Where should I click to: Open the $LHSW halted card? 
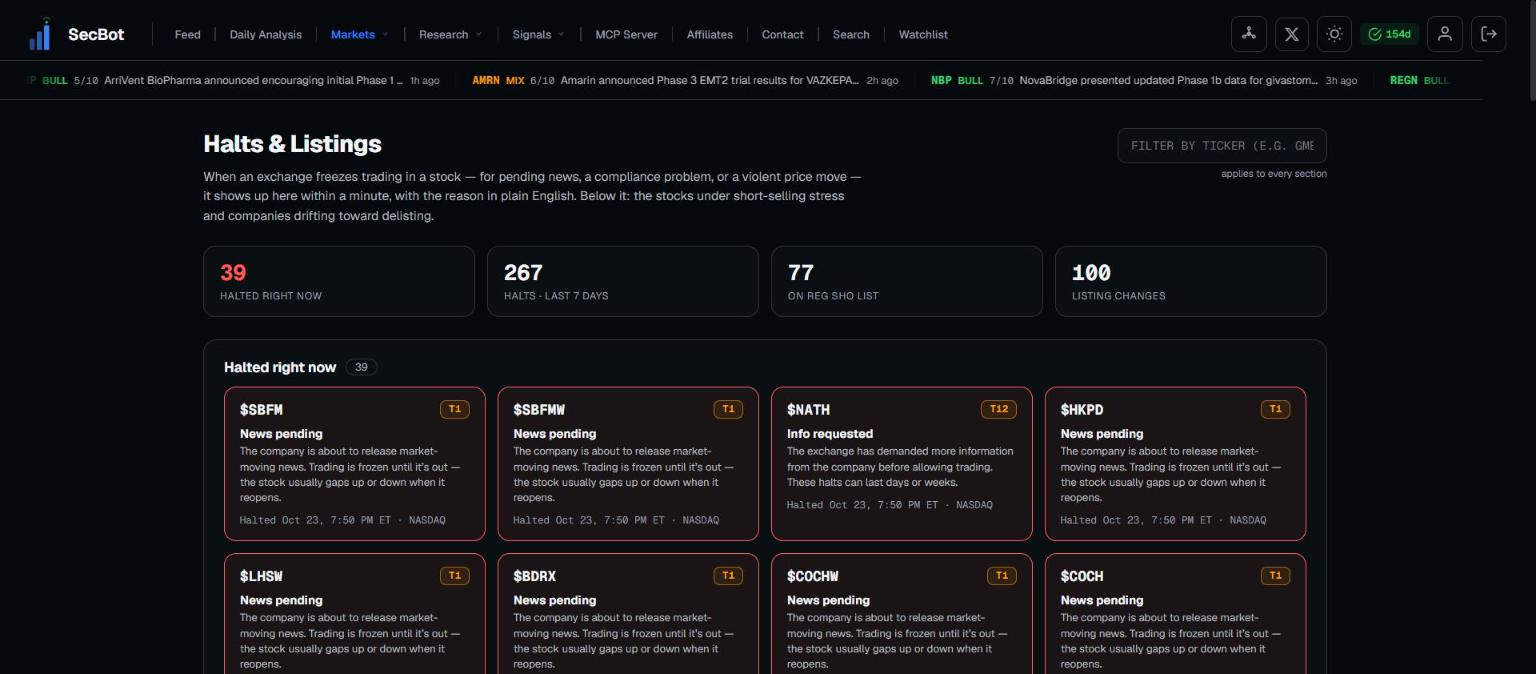[355, 613]
